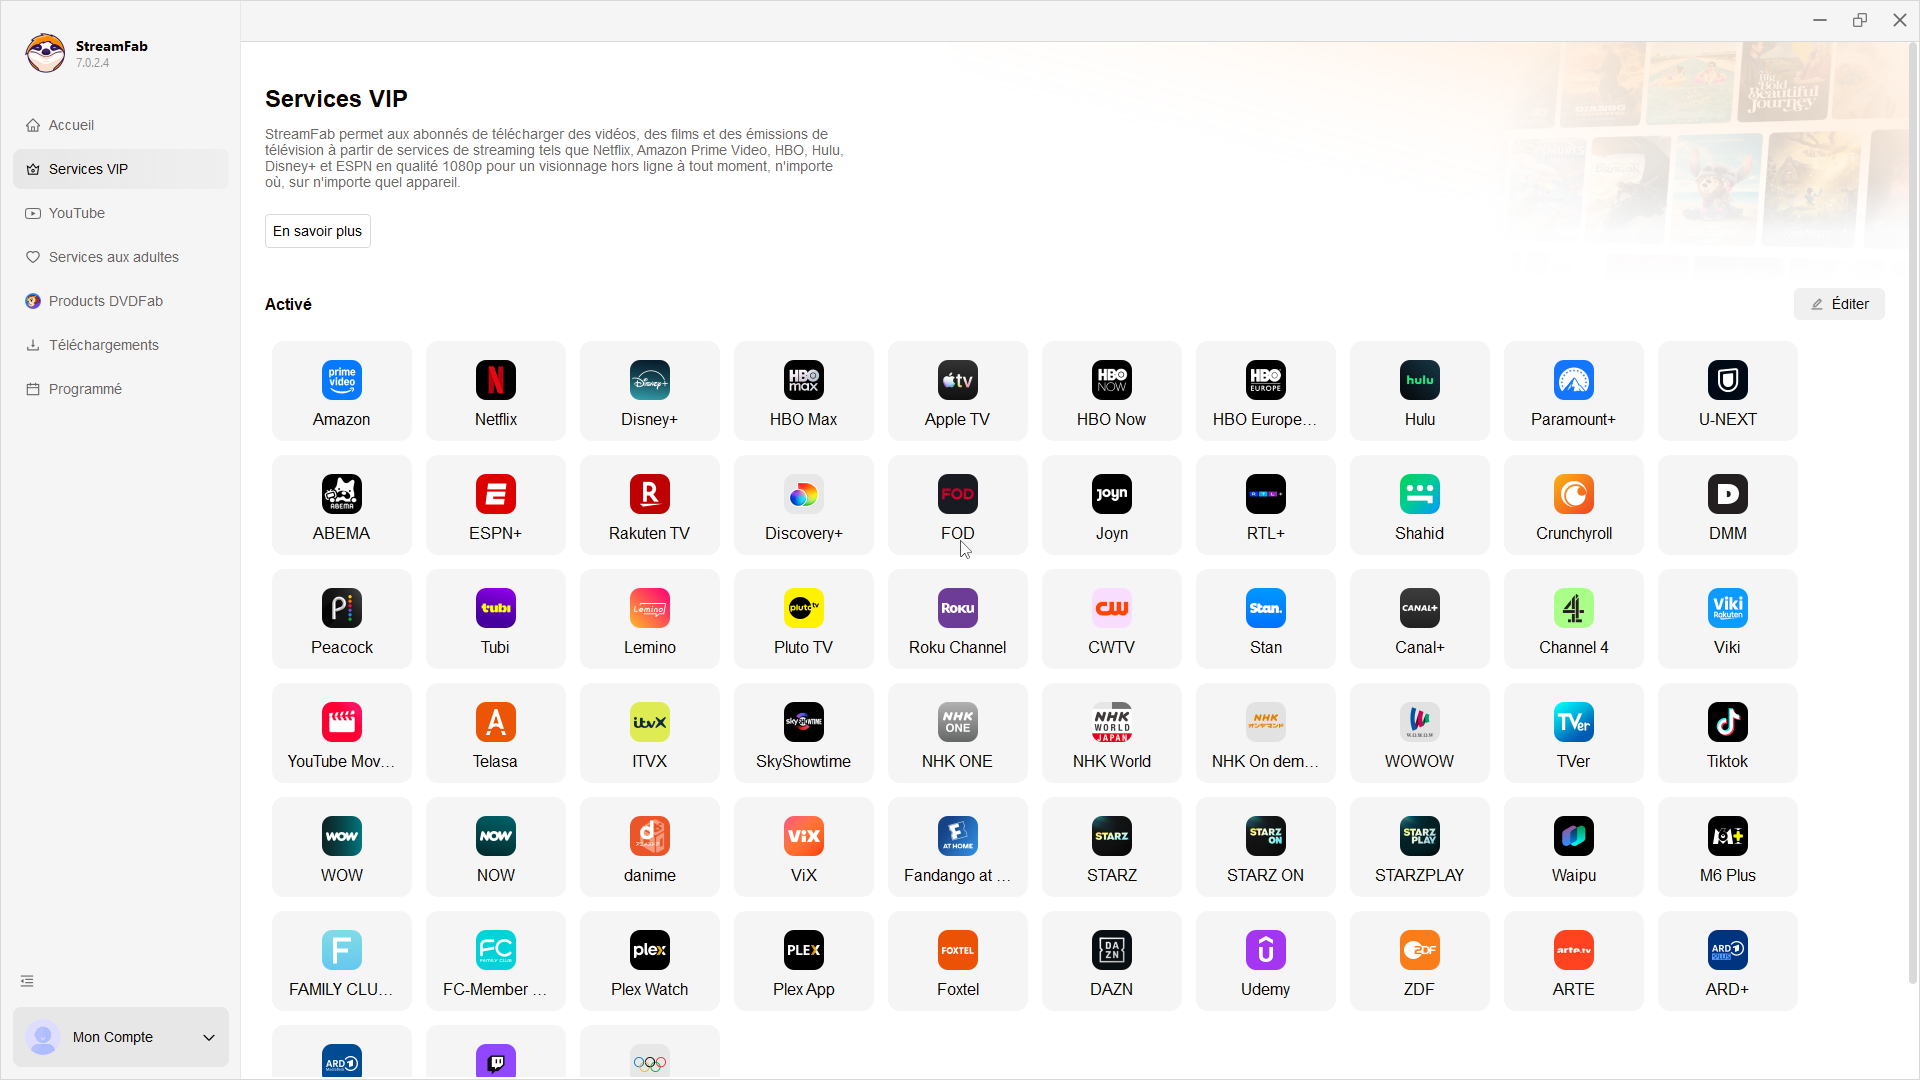This screenshot has height=1080, width=1920.
Task: Open the Discovery+ service
Action: click(x=804, y=505)
